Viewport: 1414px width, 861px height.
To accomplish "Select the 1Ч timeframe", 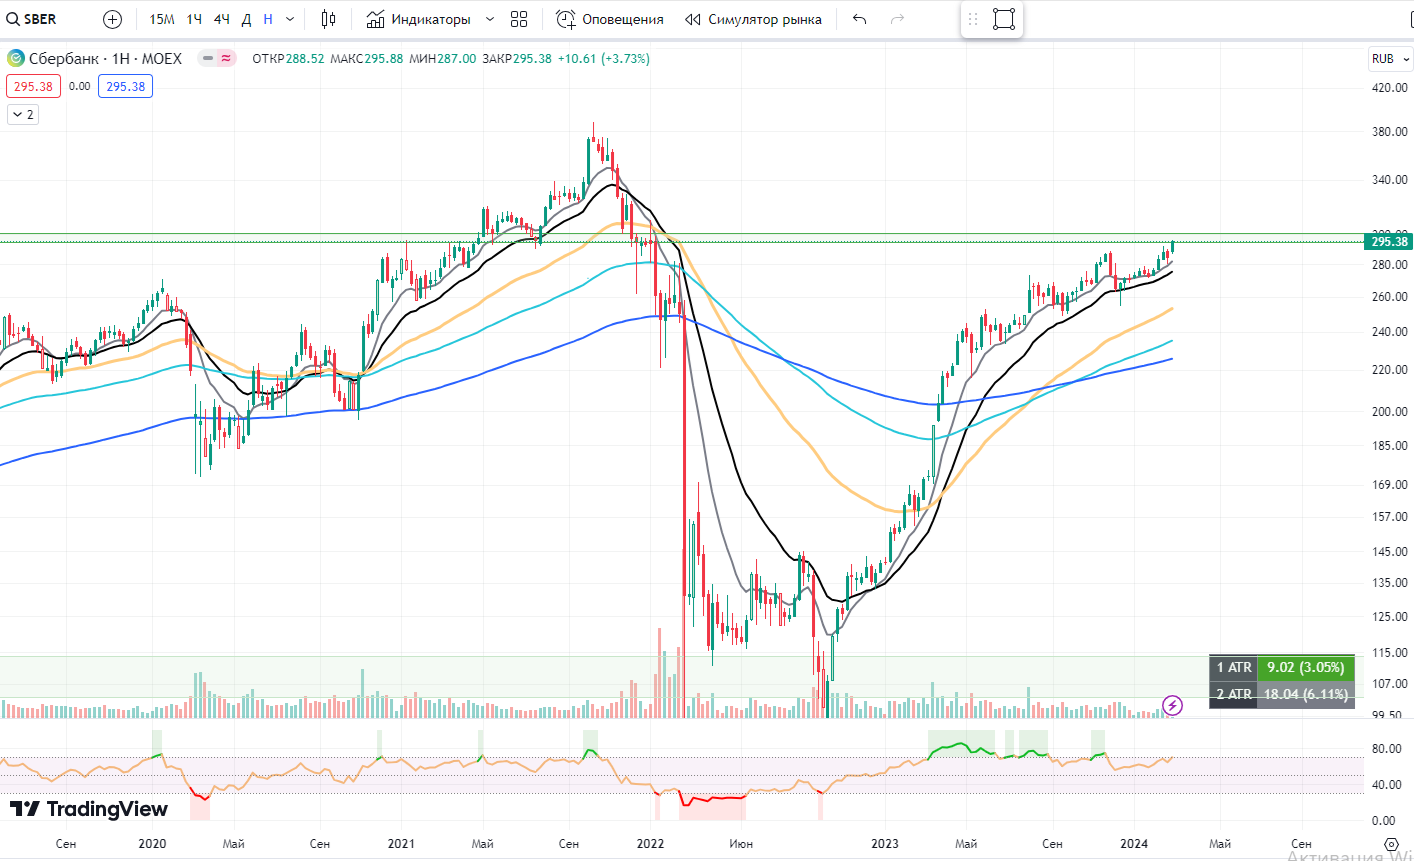I will (194, 19).
